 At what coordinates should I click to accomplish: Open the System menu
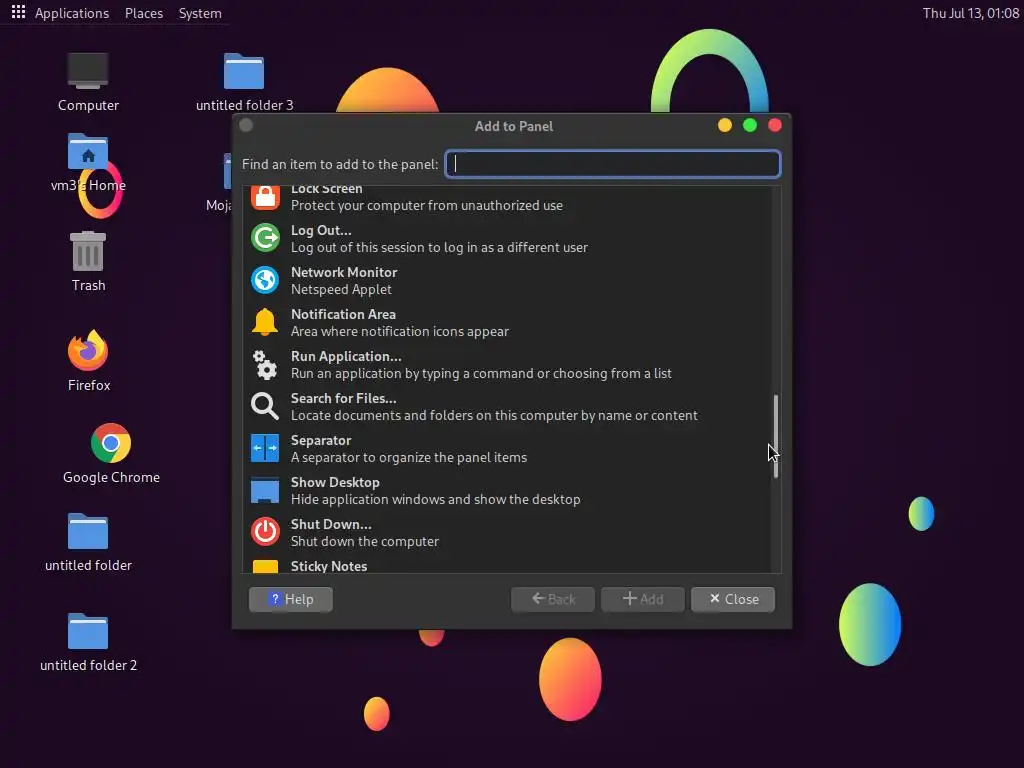tap(200, 13)
